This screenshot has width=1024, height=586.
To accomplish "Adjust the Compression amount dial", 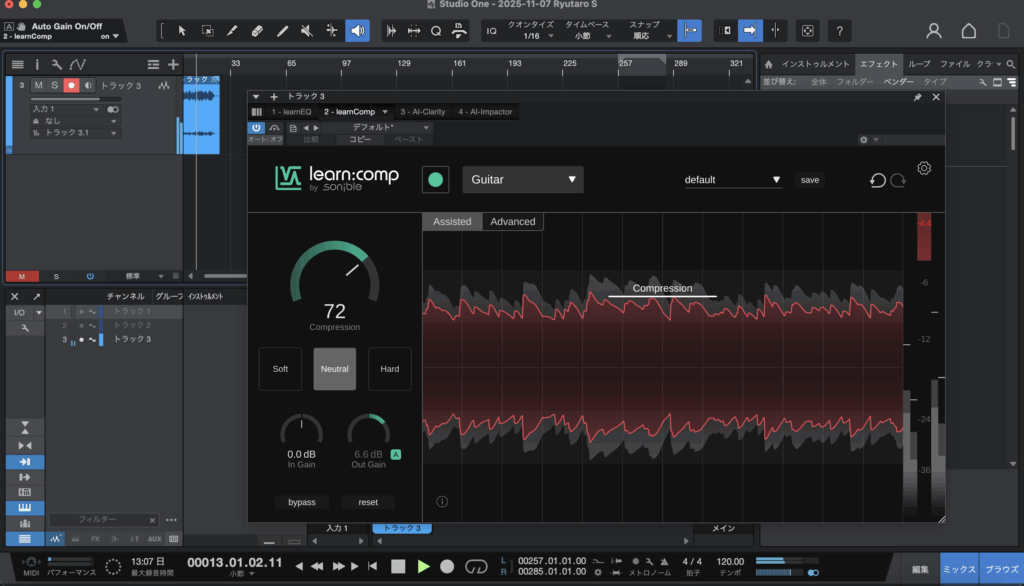I will (334, 275).
